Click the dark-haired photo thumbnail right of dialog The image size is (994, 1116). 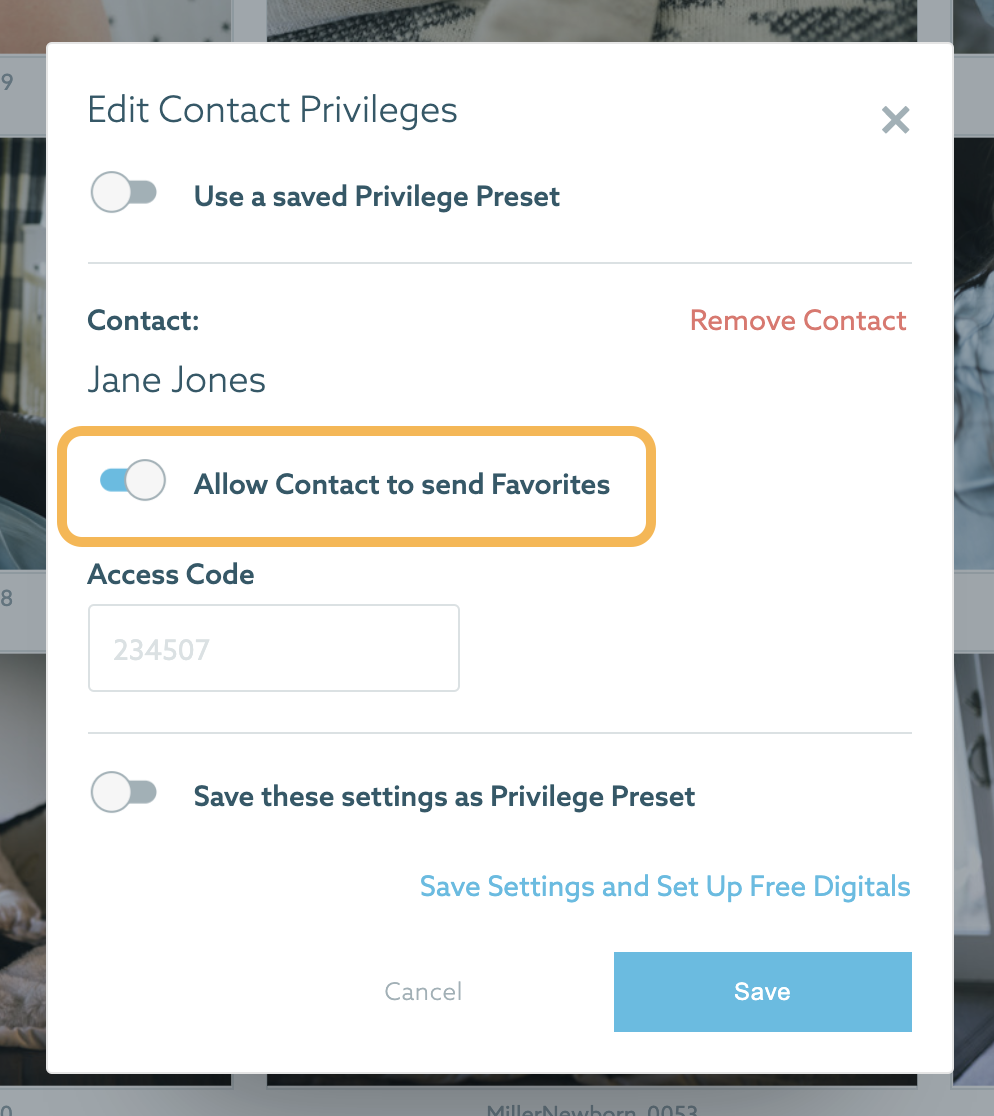pos(973,353)
